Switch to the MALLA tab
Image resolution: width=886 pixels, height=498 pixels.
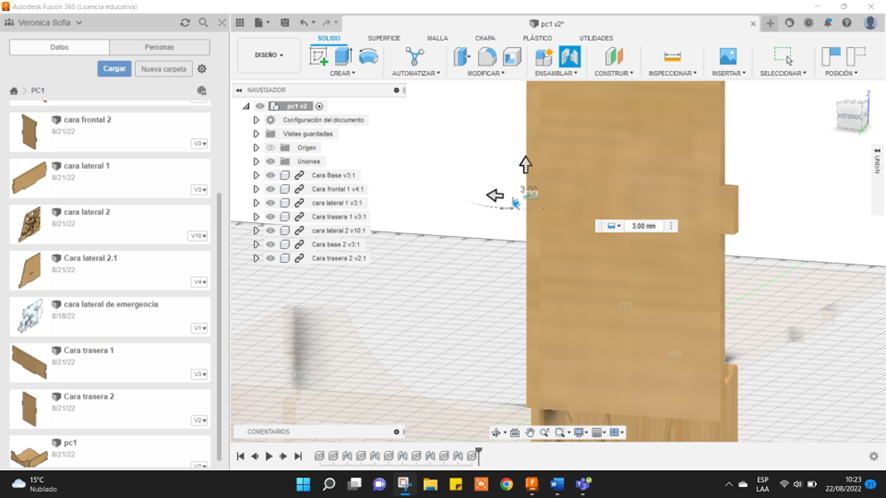(437, 38)
